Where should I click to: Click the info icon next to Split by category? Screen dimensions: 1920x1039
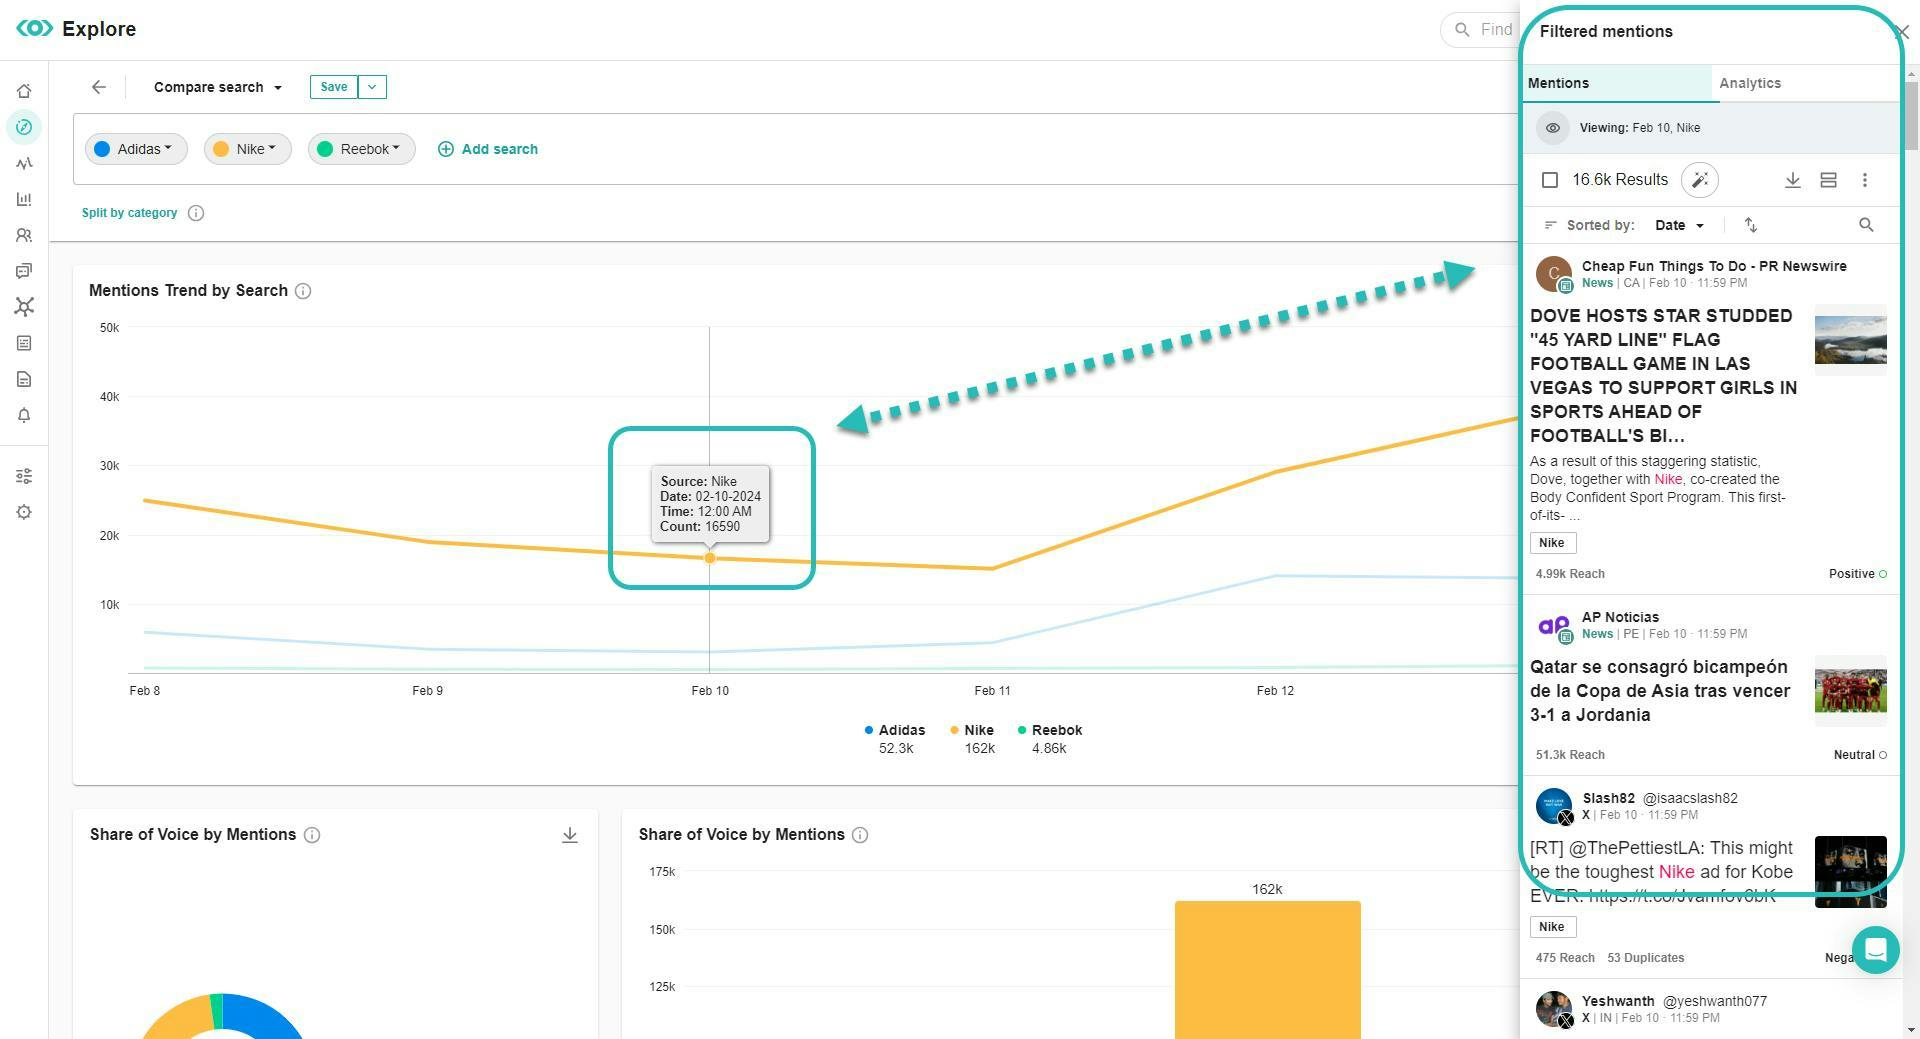pos(196,213)
